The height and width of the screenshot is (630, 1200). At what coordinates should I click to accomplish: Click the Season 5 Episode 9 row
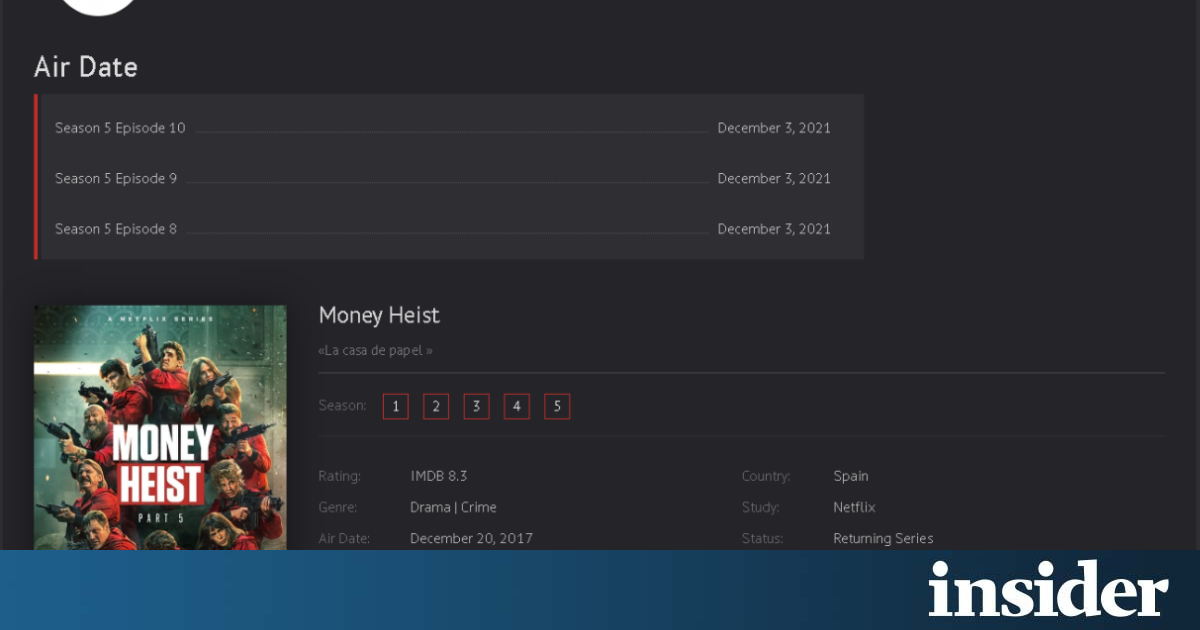pos(443,178)
